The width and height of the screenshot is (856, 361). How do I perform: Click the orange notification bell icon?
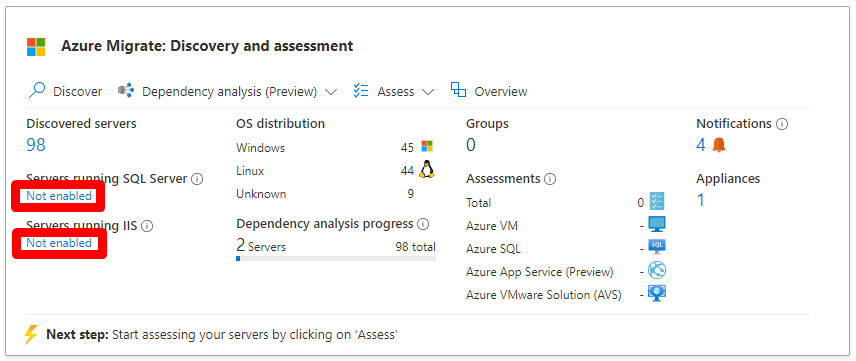[719, 145]
